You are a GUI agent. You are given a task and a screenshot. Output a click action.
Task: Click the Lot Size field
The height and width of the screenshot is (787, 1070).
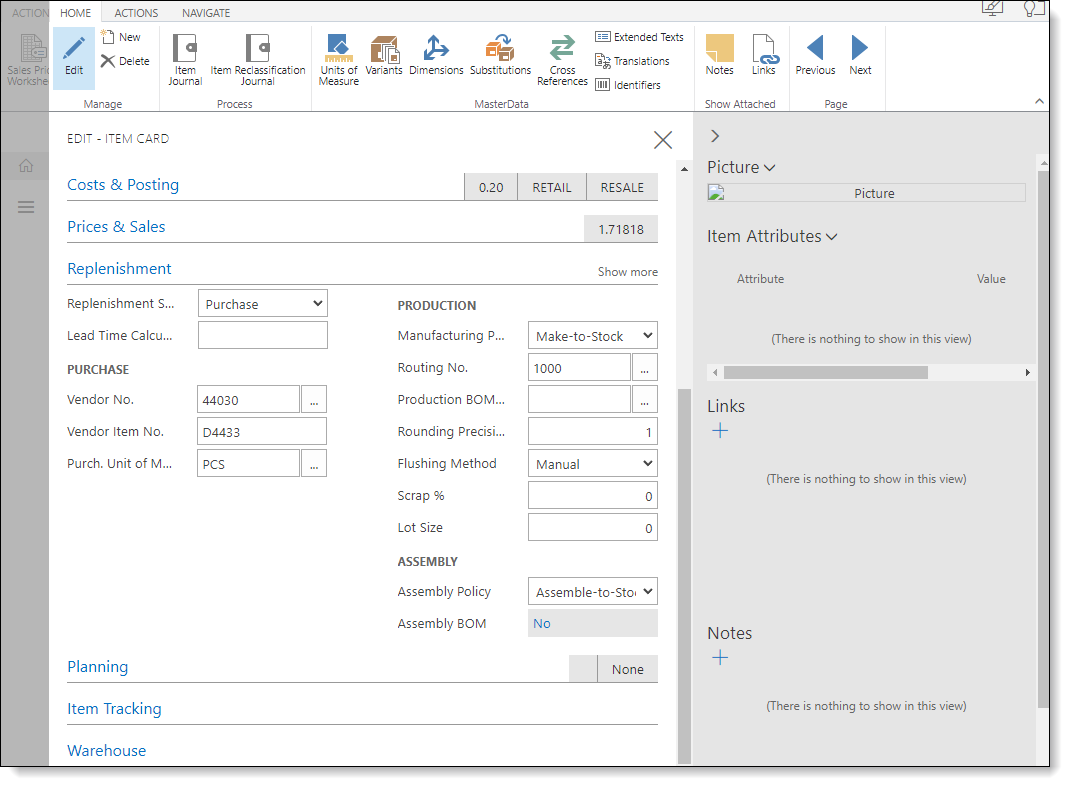pos(592,528)
